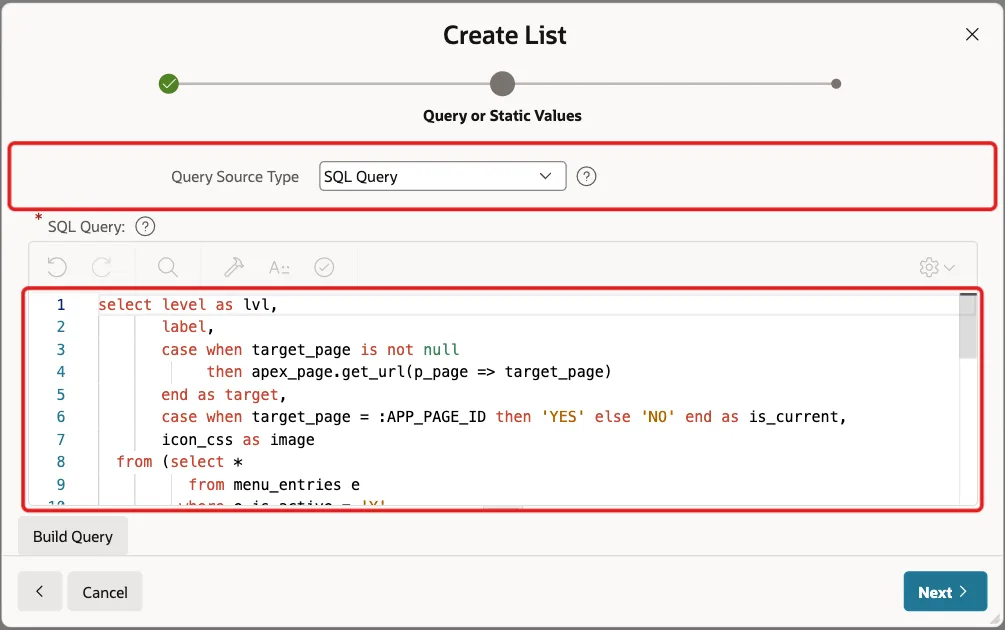Click the Cancel button
The image size is (1005, 630).
click(x=105, y=592)
